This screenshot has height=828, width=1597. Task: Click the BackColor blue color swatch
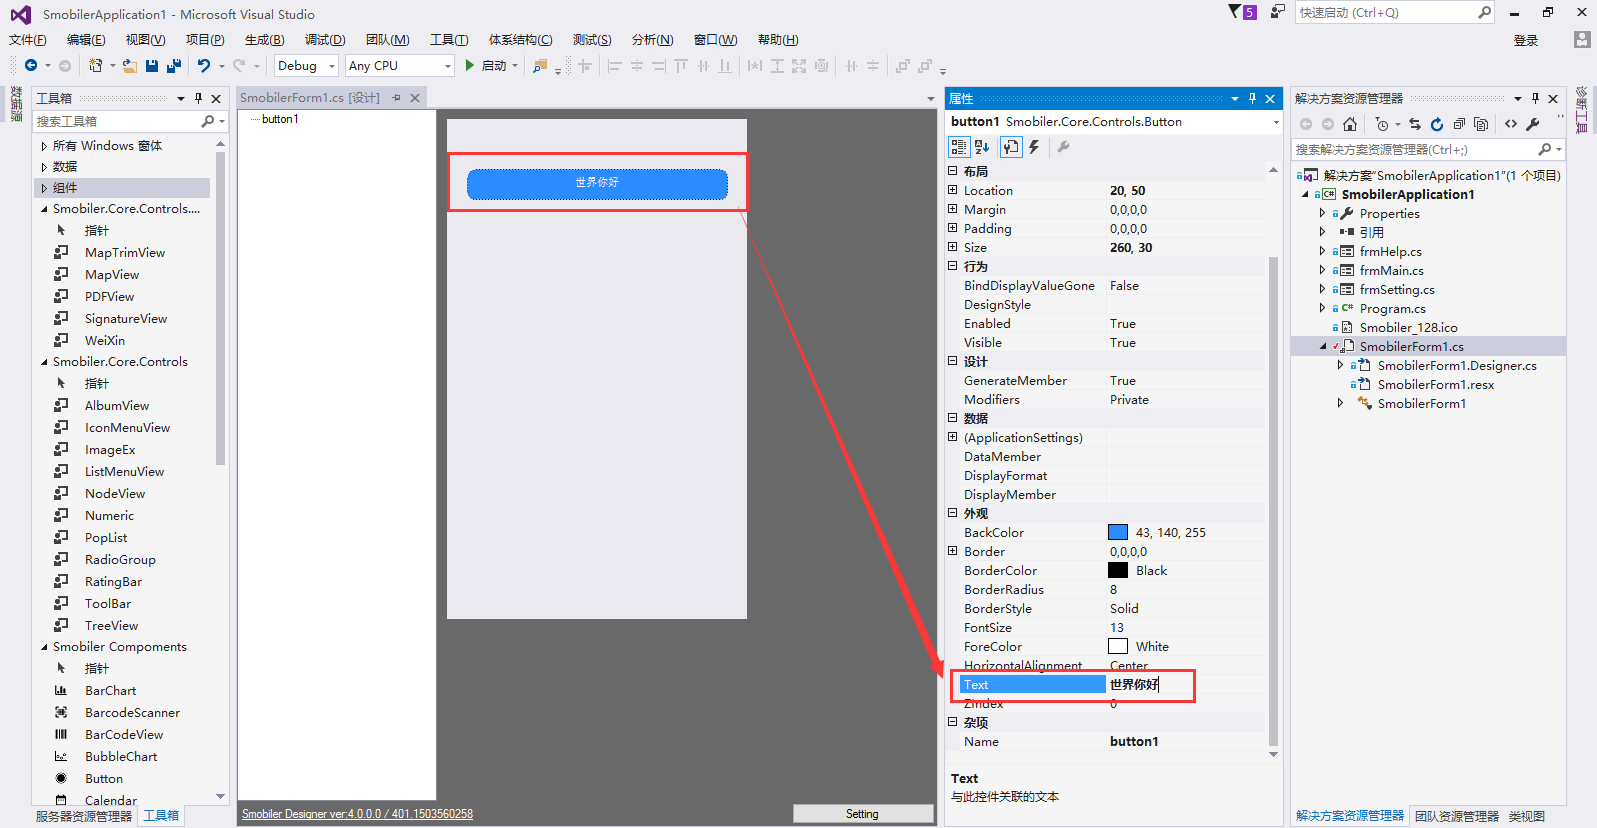pyautogui.click(x=1118, y=532)
